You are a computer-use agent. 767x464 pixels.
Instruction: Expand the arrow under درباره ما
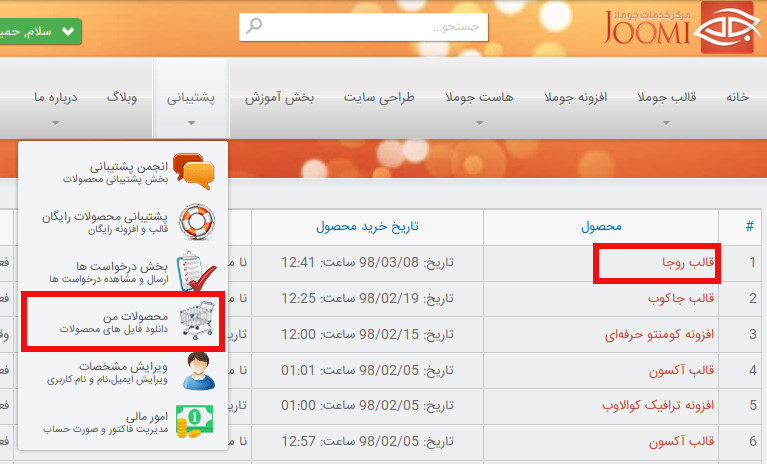coord(55,123)
